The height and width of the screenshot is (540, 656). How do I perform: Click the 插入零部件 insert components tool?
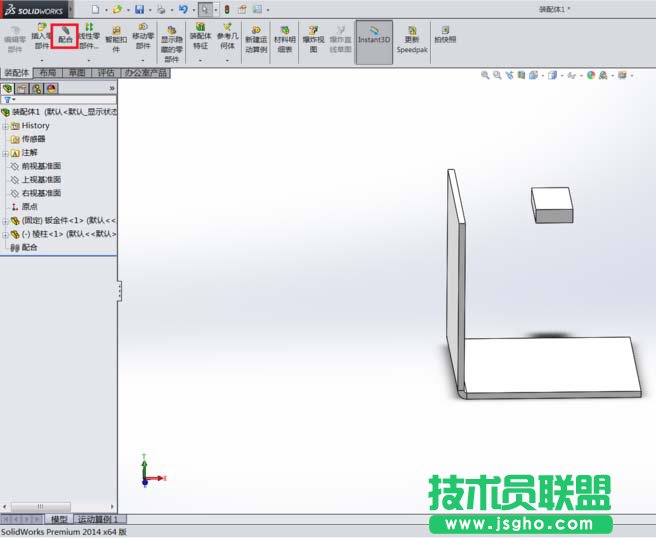tap(41, 36)
